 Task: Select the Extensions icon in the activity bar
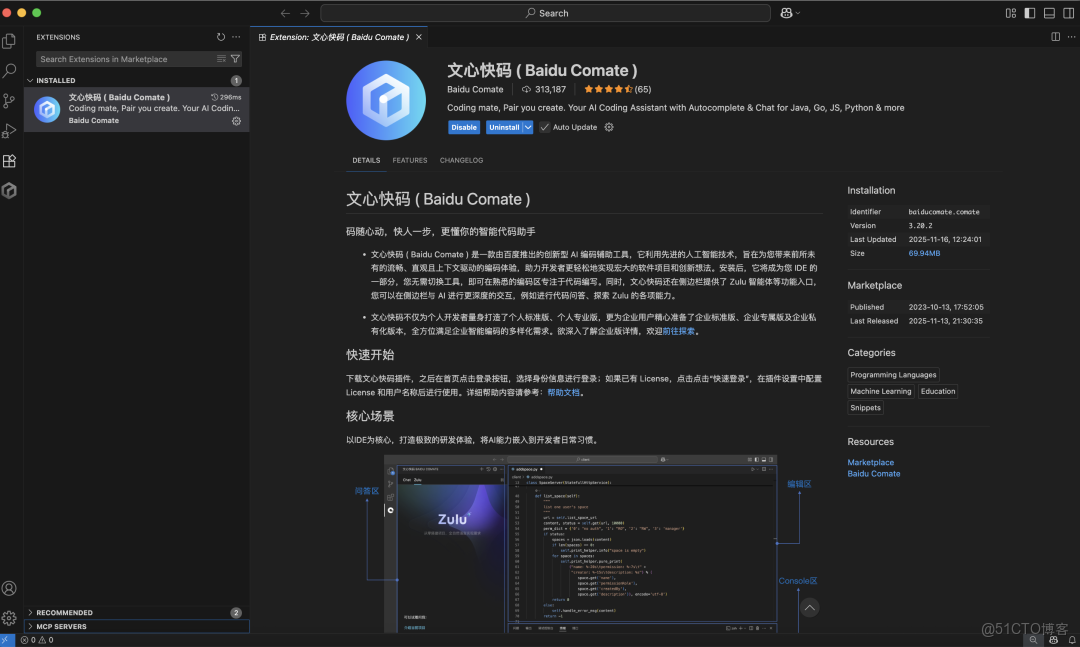click(x=11, y=160)
